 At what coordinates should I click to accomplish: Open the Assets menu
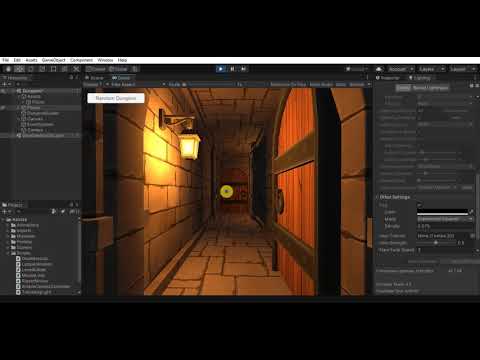click(31, 60)
